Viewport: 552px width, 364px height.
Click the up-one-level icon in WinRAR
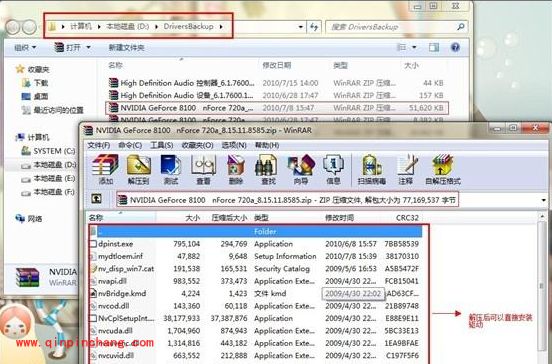96,199
